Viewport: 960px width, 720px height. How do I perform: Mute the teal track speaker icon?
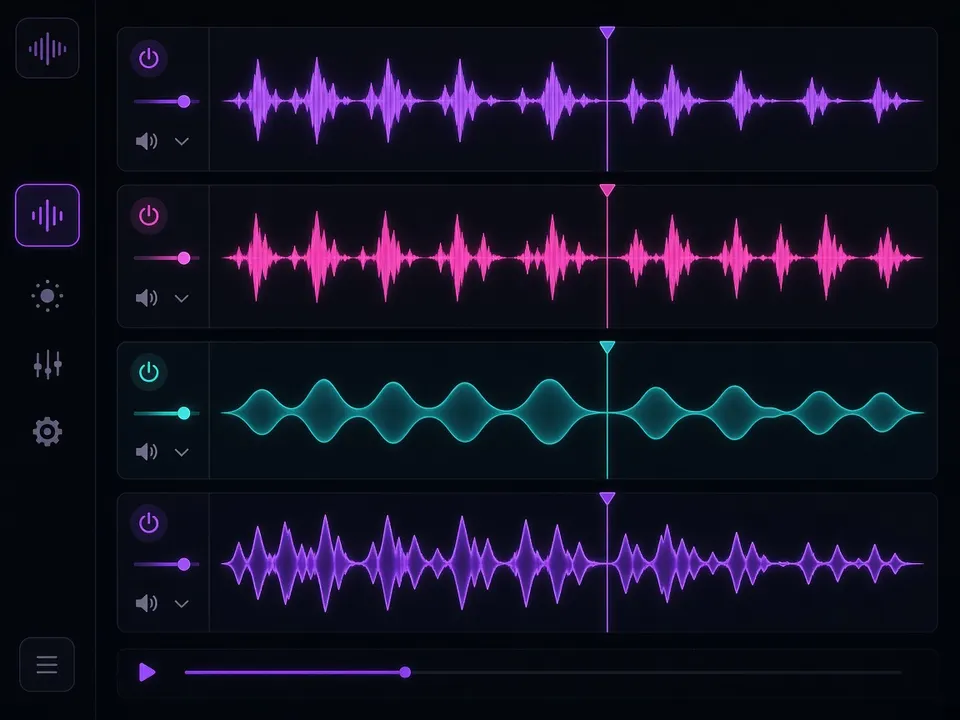[146, 452]
